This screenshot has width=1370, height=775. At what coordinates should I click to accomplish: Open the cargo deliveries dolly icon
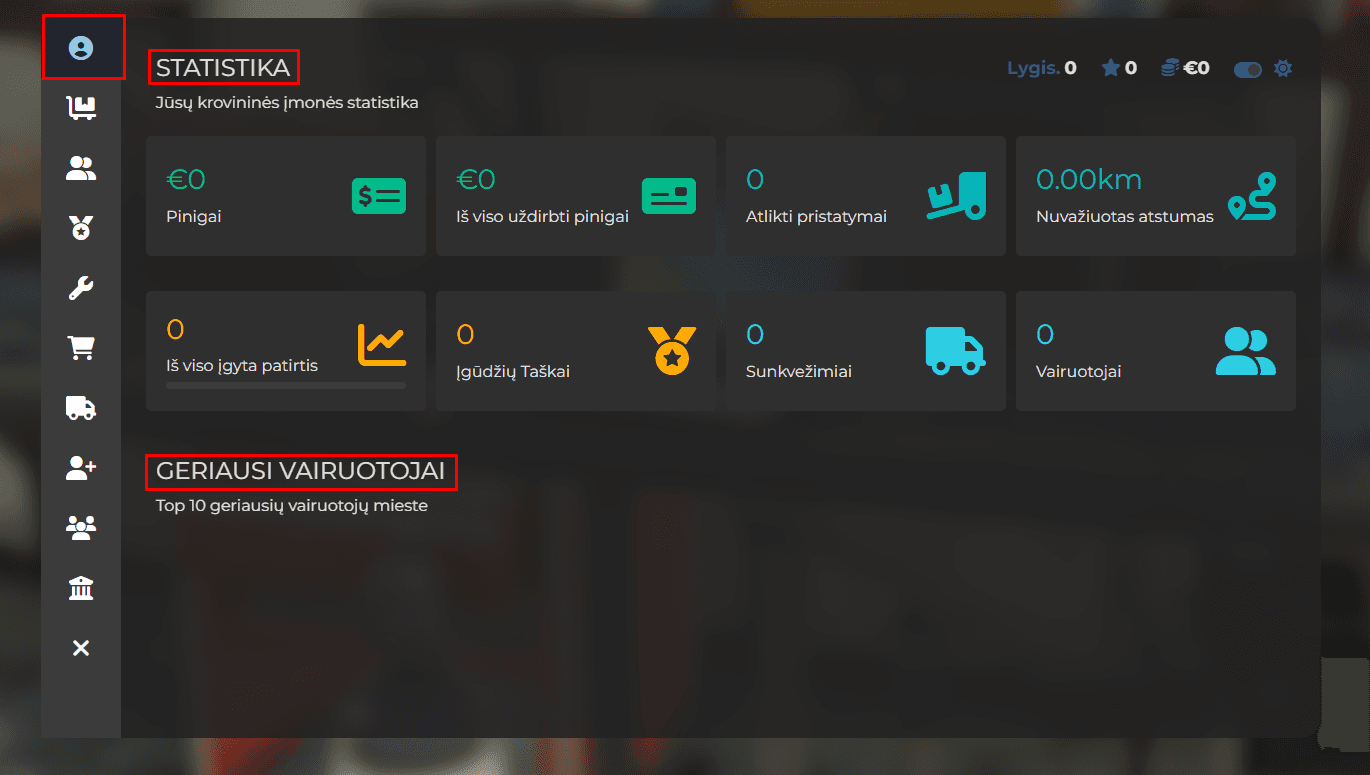tap(81, 108)
